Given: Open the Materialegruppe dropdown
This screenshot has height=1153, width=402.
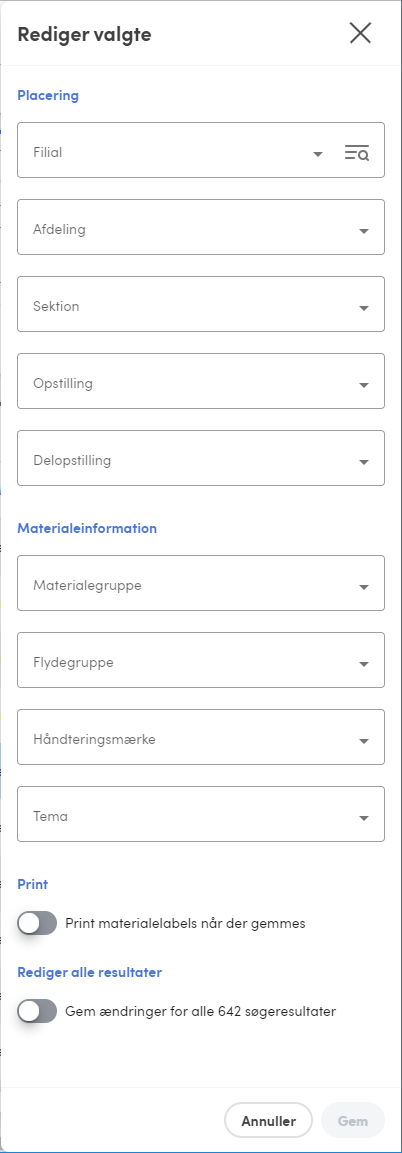Looking at the screenshot, I should 201,583.
